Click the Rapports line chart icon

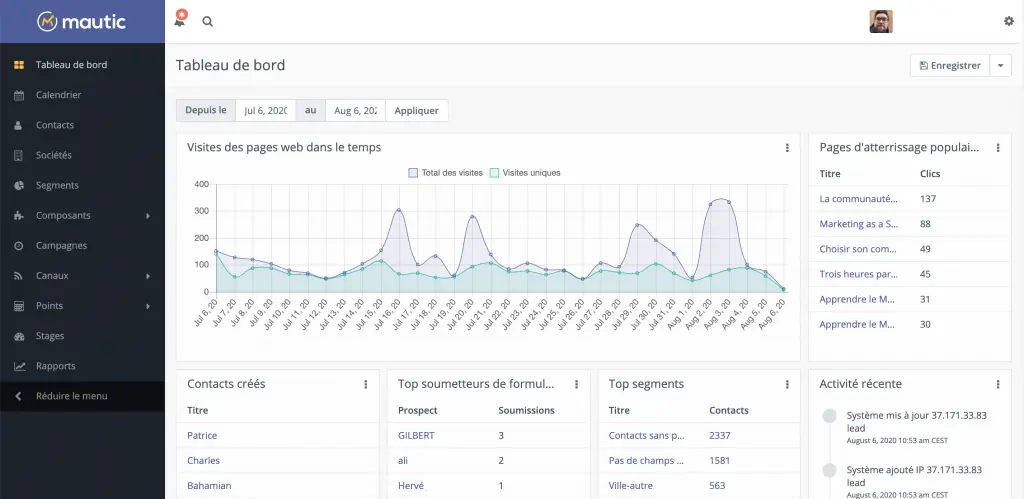click(20, 366)
